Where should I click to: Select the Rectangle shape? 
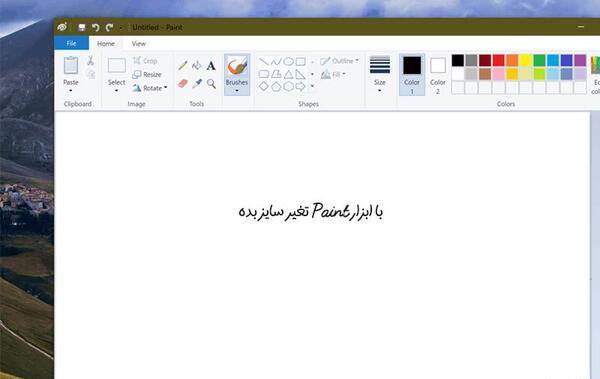point(301,61)
